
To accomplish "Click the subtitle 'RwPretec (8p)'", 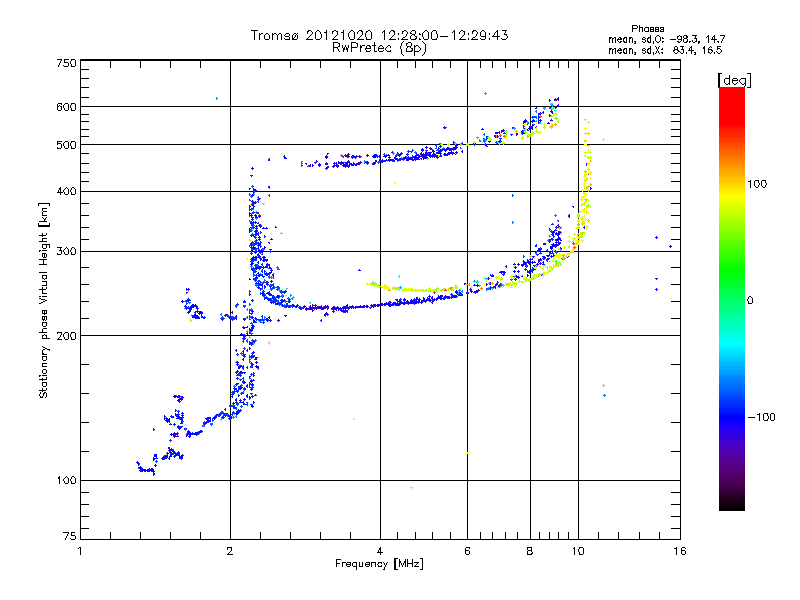I will pos(379,48).
